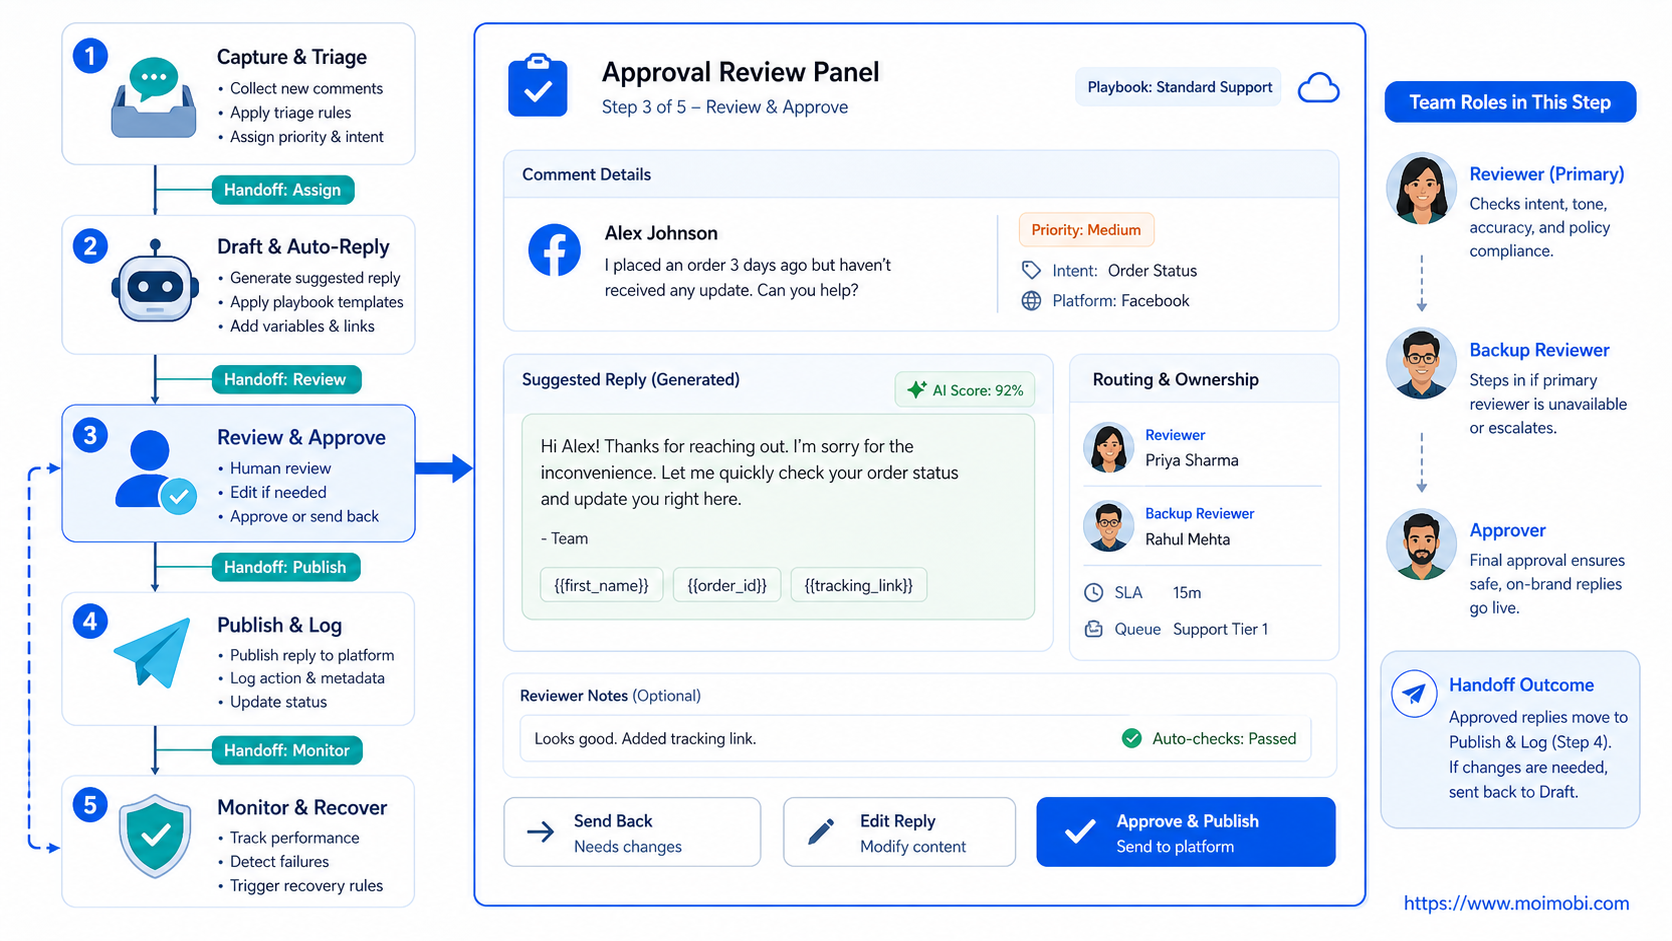Click into the suggested reply text box
Viewport: 1672px width, 941px height.
778,517
